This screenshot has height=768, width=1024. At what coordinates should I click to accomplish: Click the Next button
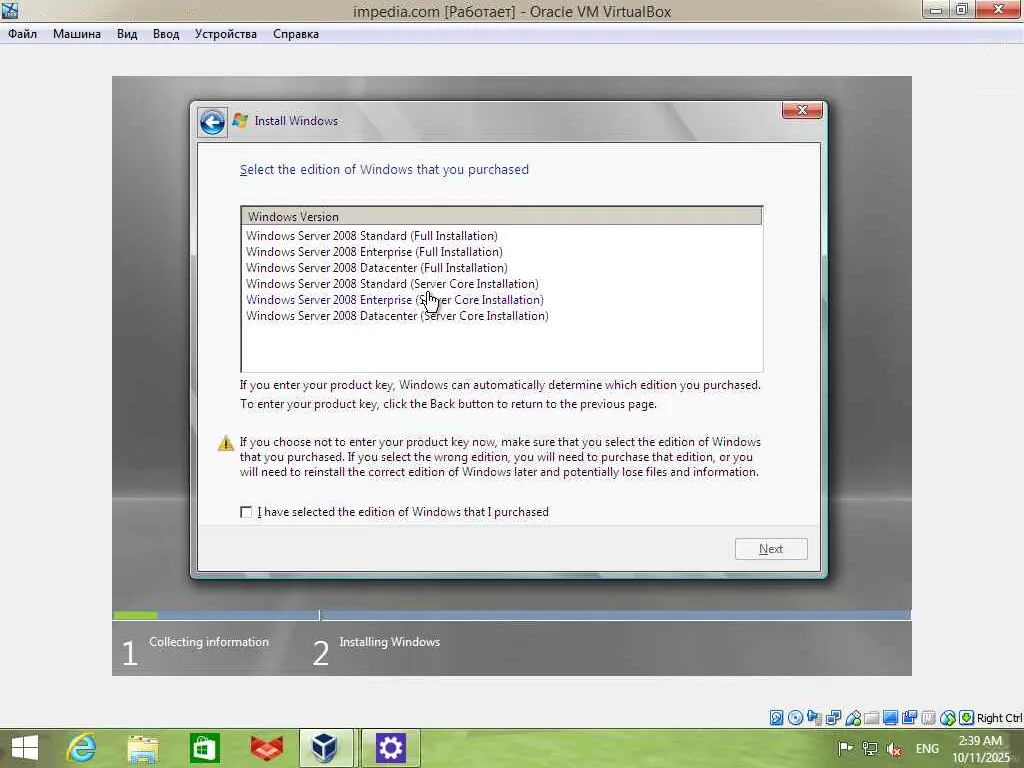771,549
